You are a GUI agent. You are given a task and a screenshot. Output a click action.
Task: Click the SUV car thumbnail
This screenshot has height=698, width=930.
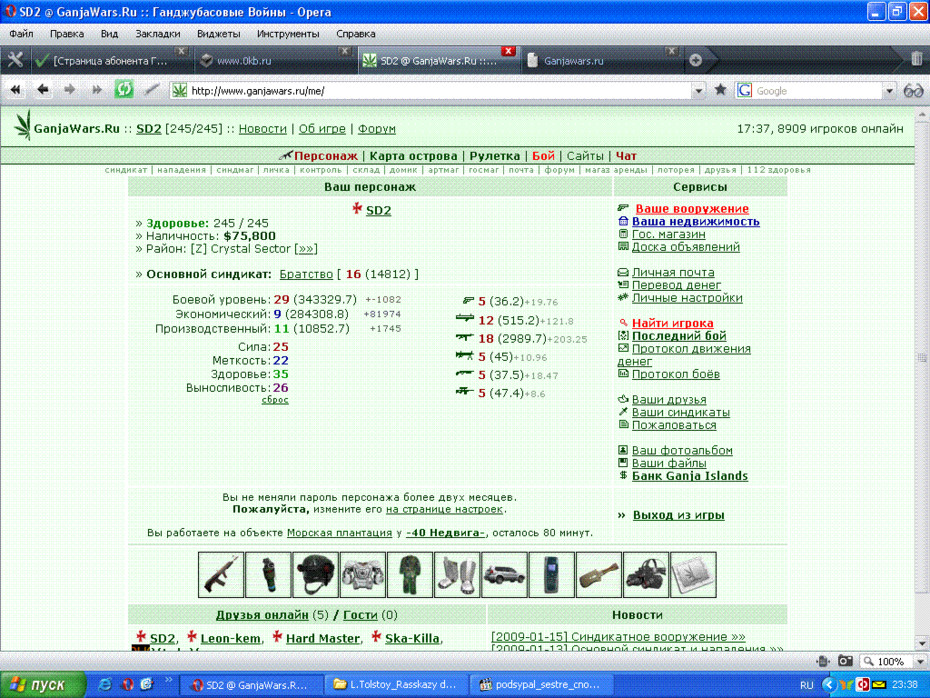click(505, 575)
